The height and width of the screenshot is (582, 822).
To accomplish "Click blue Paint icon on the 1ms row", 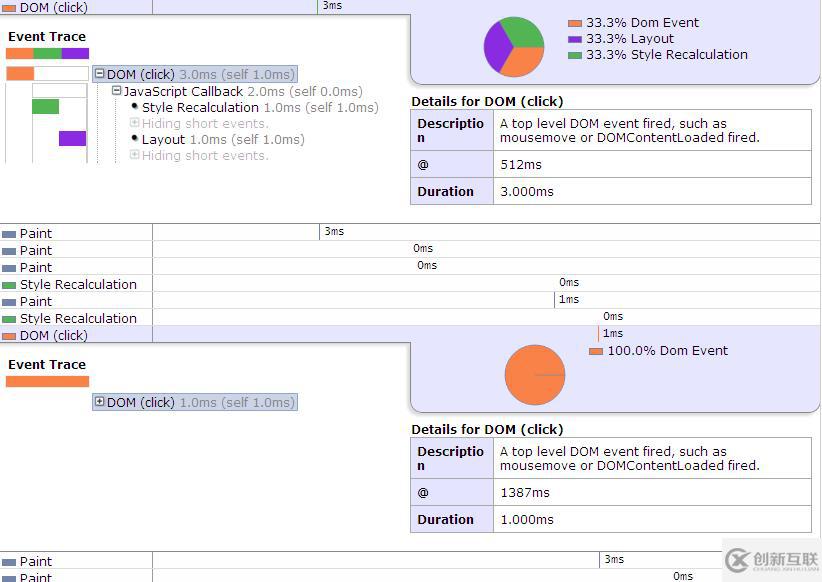I will point(9,302).
